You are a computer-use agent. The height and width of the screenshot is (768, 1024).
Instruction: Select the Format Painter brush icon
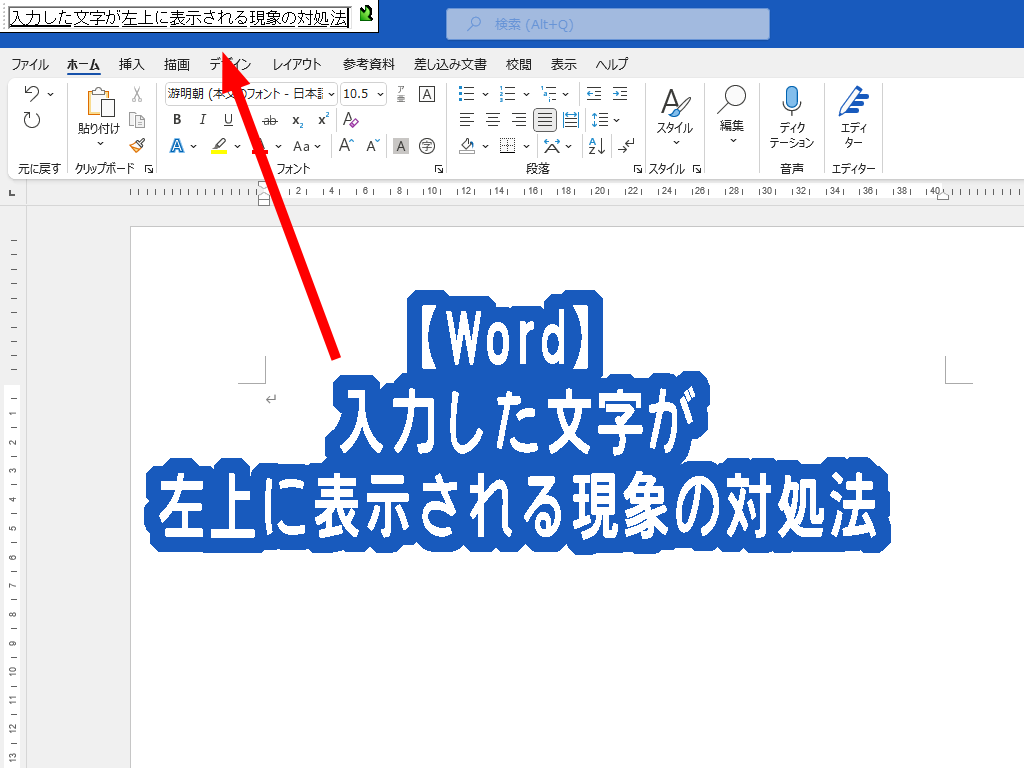pyautogui.click(x=136, y=145)
